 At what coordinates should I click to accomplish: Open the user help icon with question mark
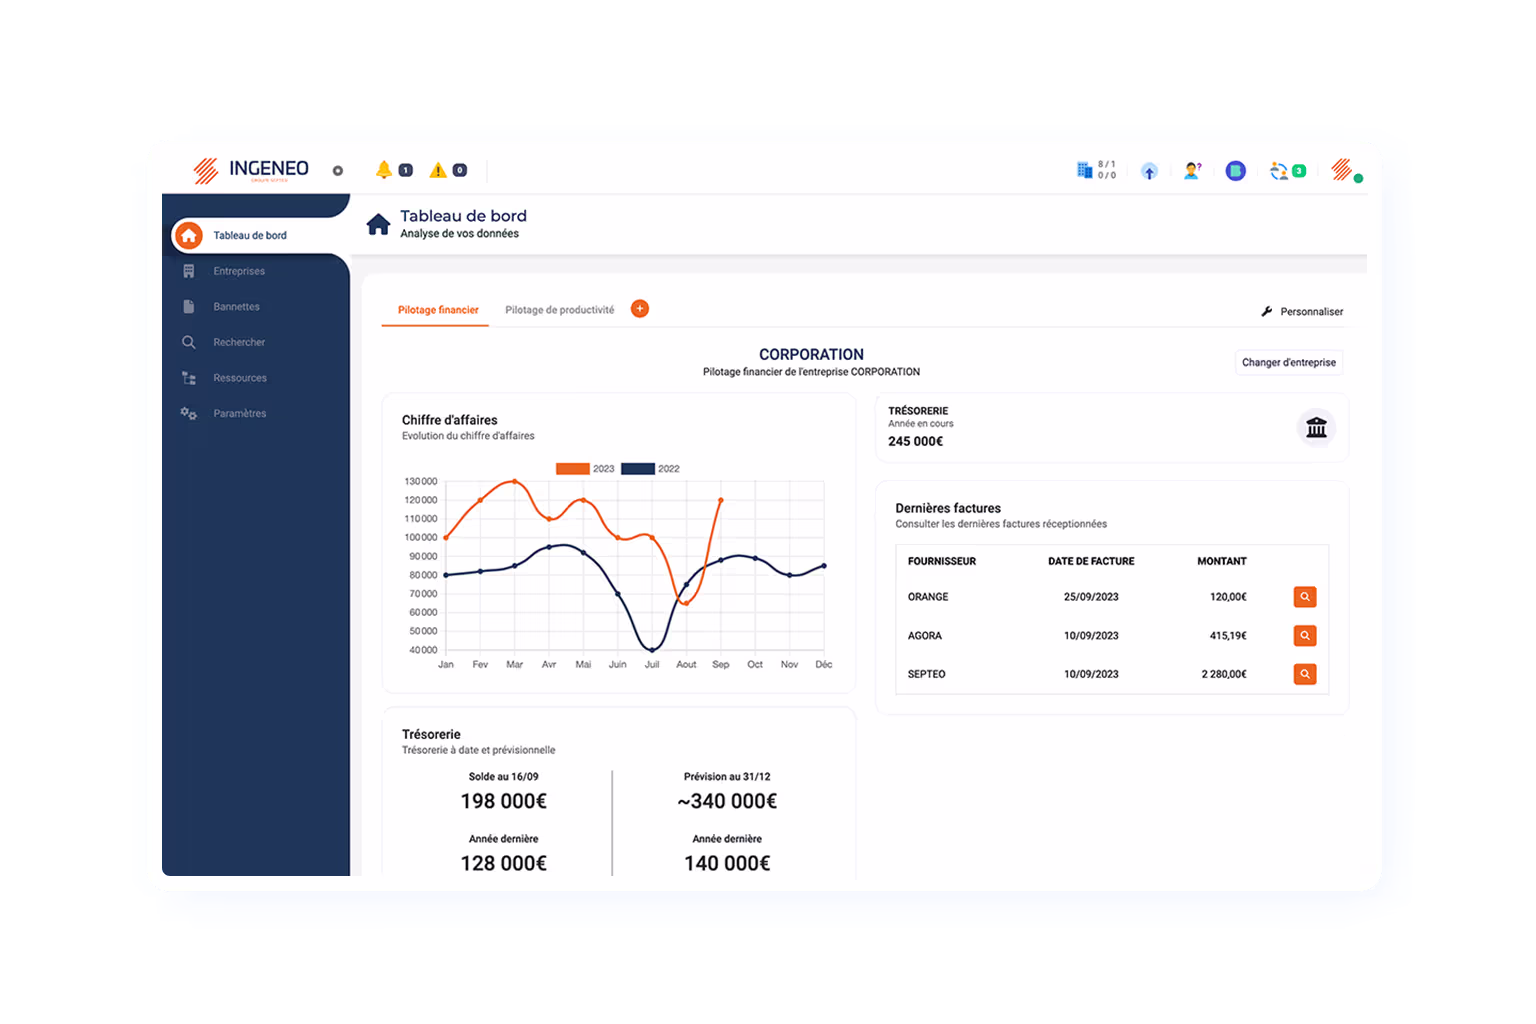coord(1192,171)
